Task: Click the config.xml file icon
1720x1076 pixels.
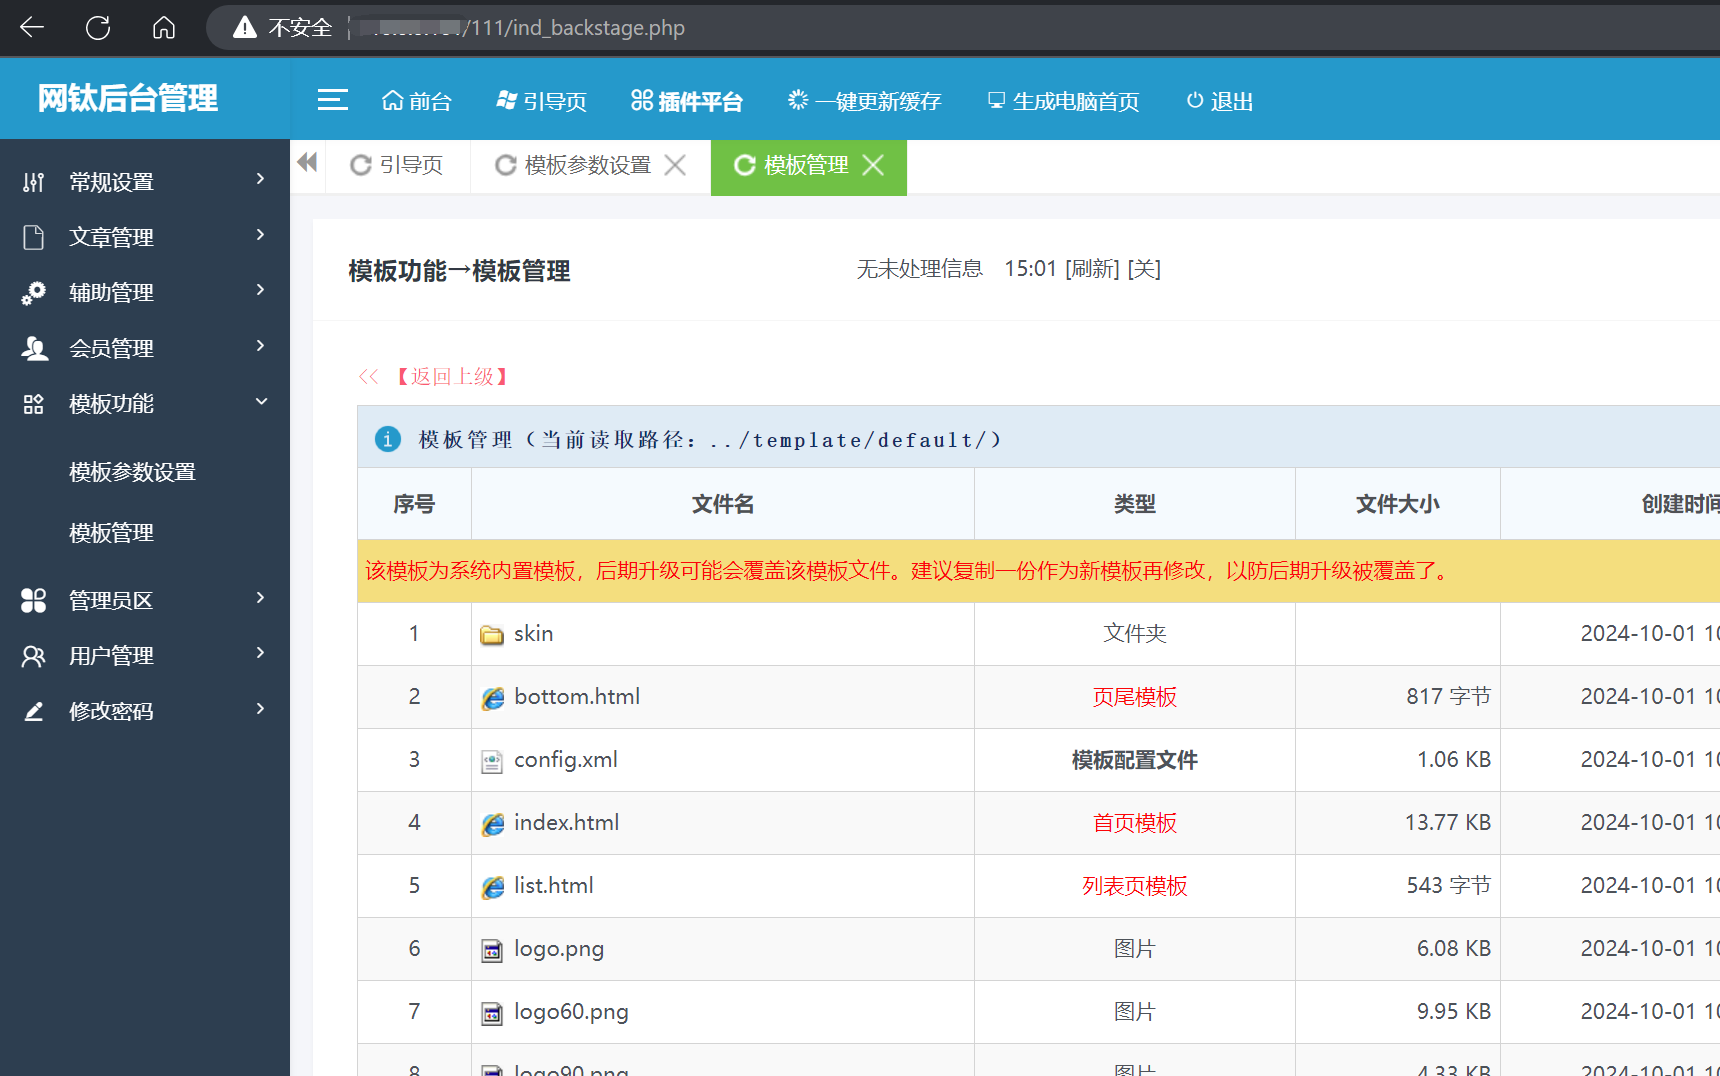Action: [x=492, y=761]
